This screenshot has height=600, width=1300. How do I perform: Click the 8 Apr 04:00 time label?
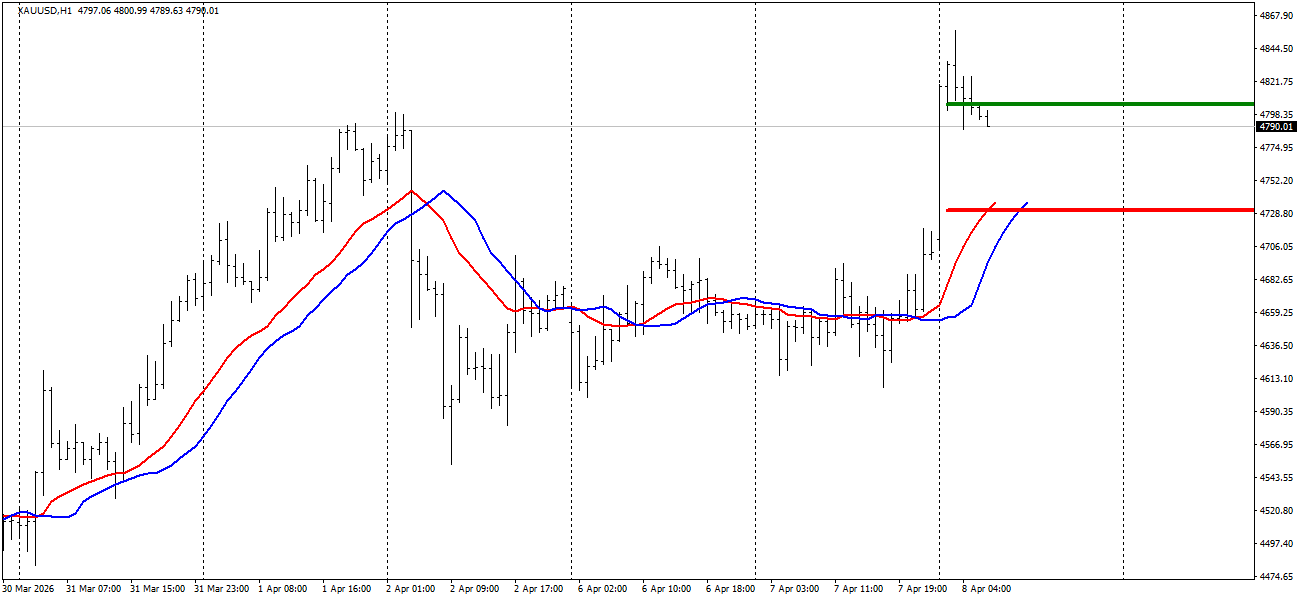(x=987, y=589)
